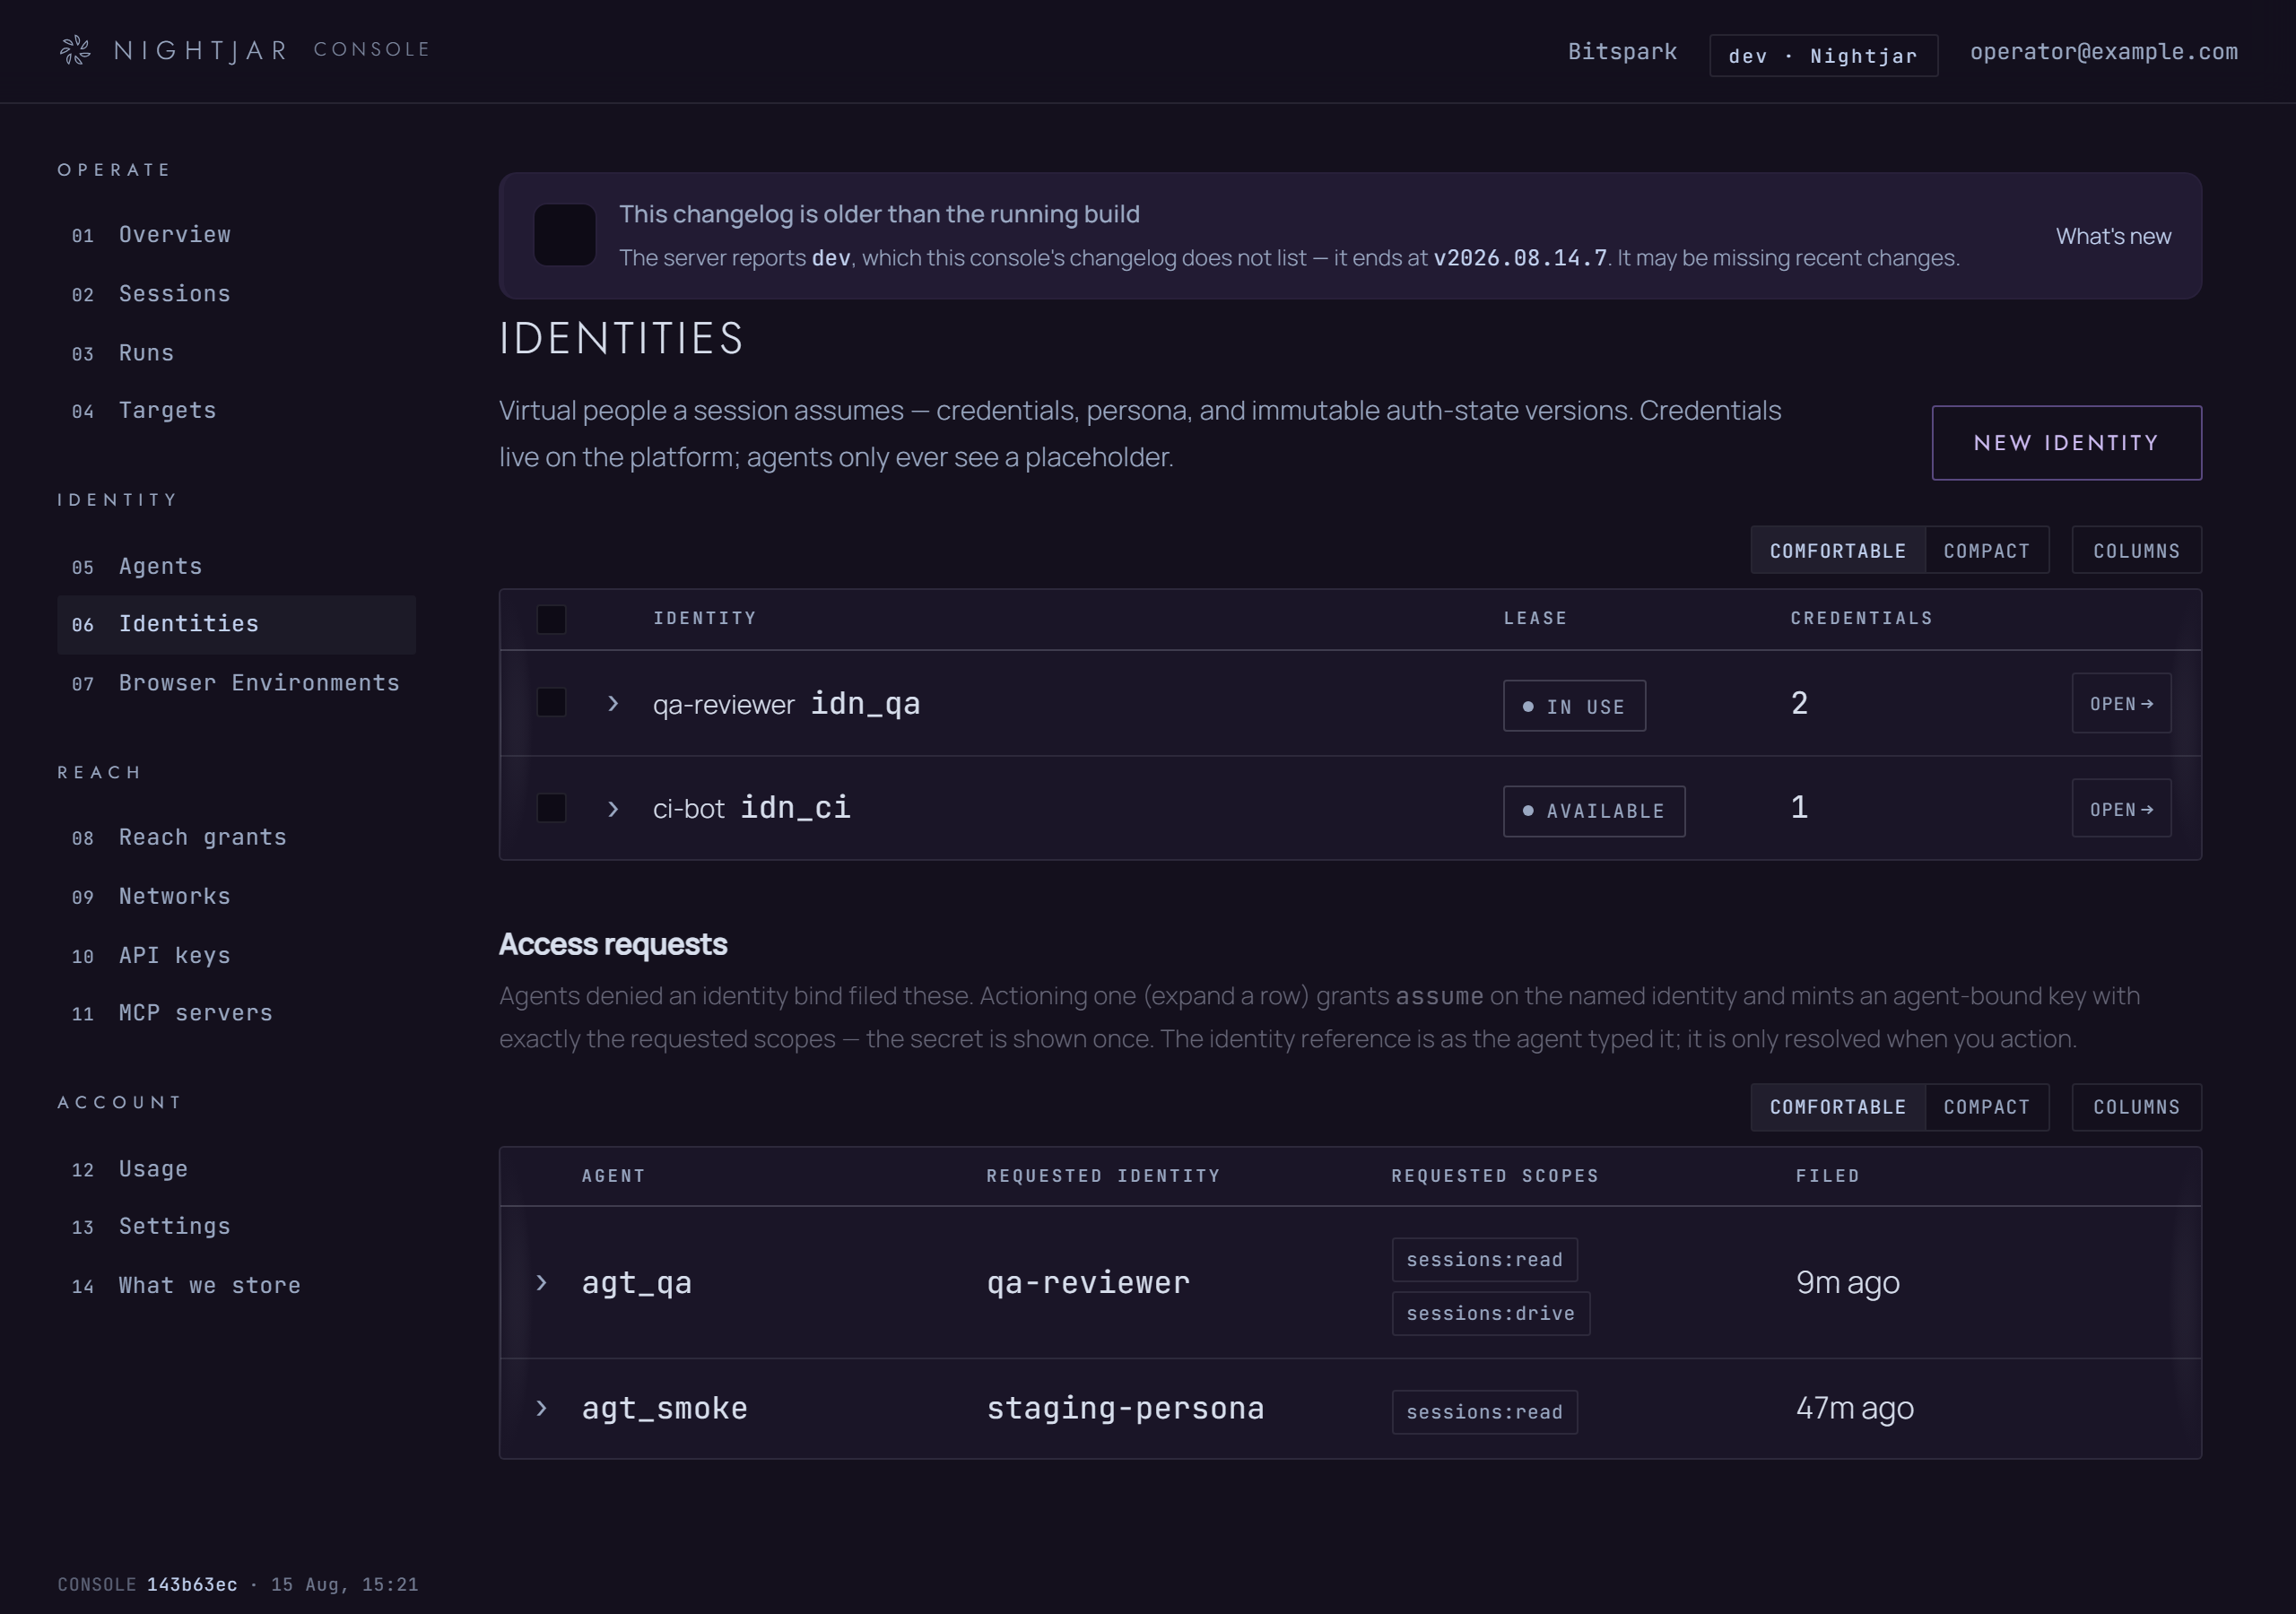Open the Overview page
Viewport: 2296px width, 1614px height.
pos(236,235)
